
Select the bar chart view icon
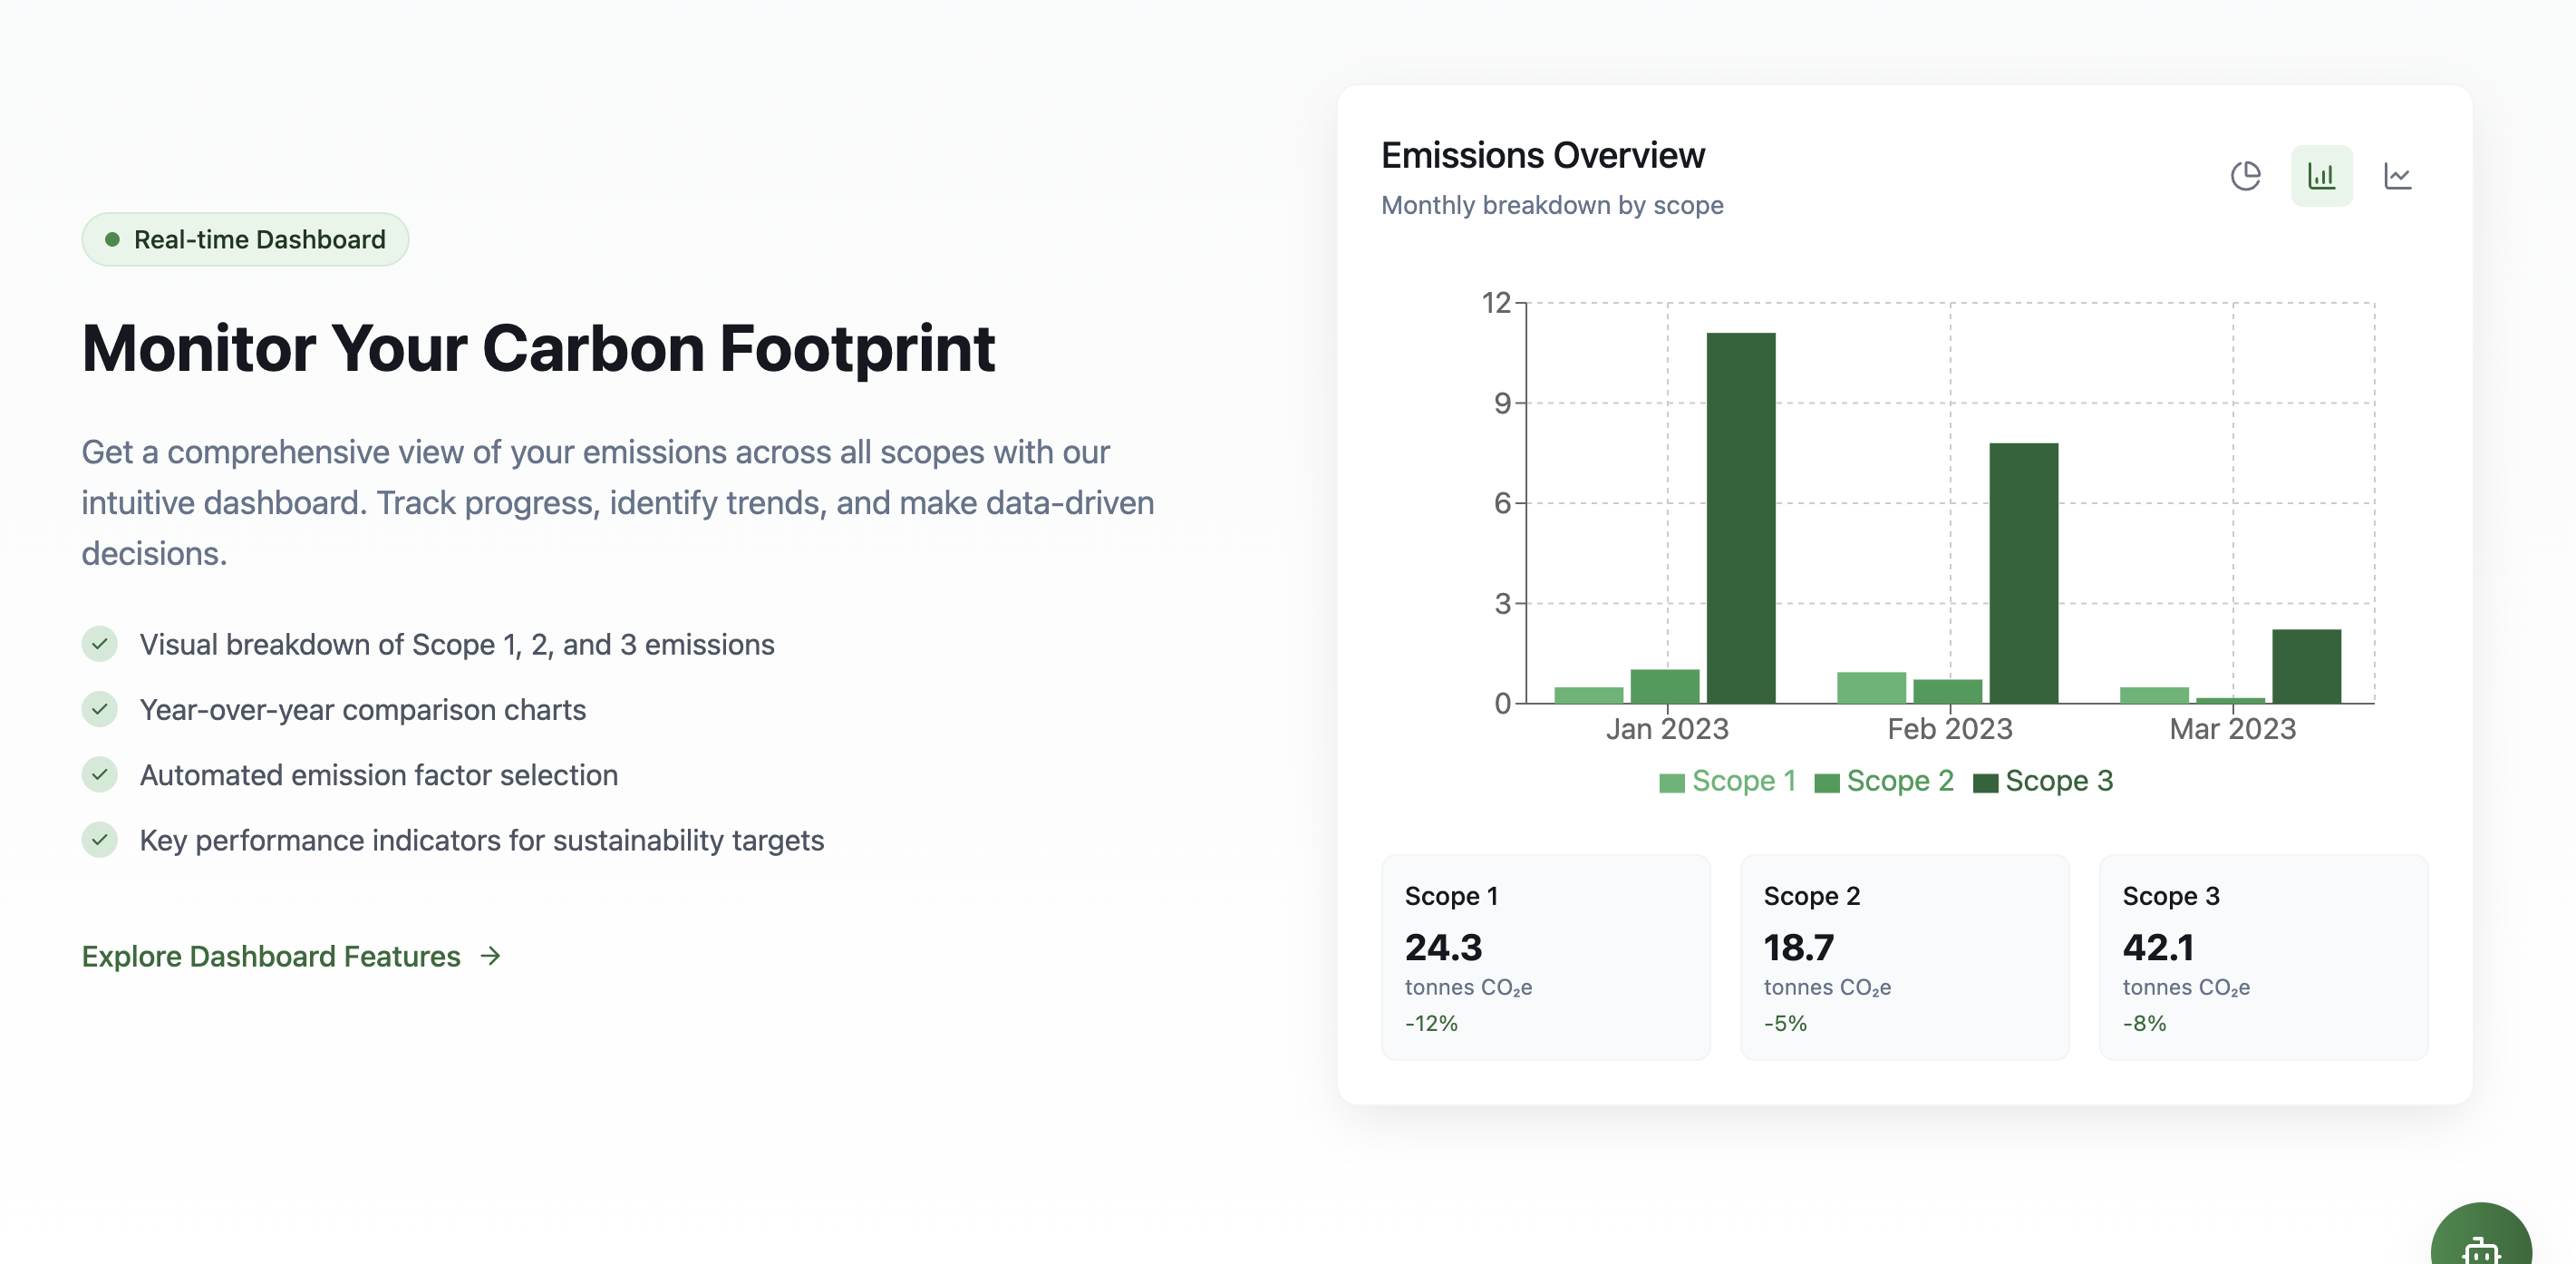click(x=2321, y=176)
